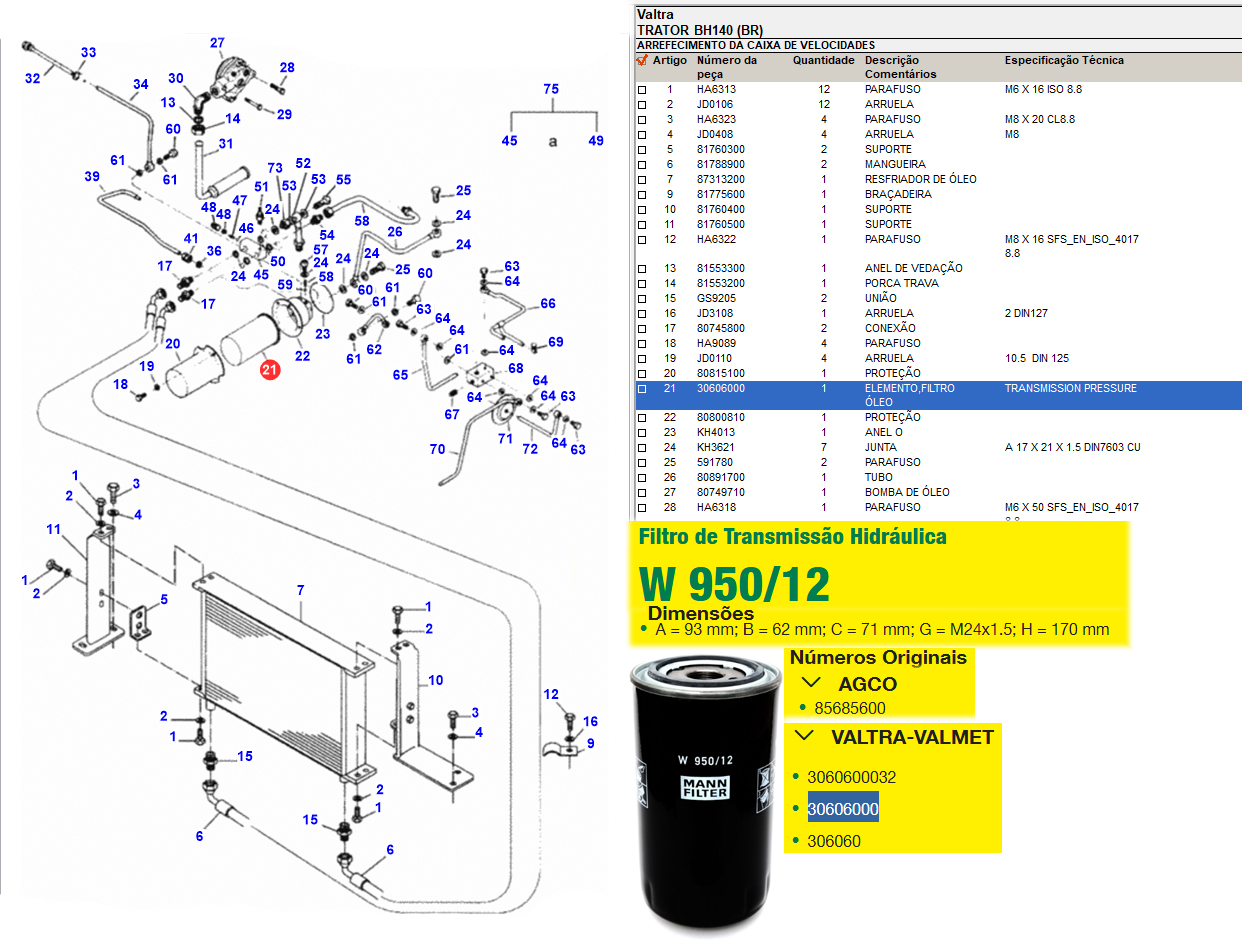The height and width of the screenshot is (940, 1242).
Task: Select the Descrição Comentários column header
Action: [x=900, y=67]
